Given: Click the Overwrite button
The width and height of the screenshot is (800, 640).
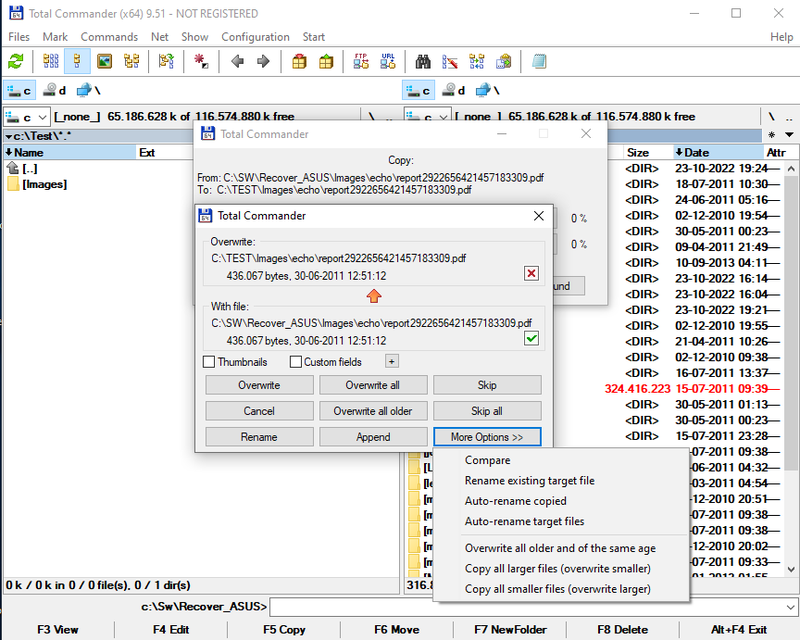Looking at the screenshot, I should click(259, 385).
